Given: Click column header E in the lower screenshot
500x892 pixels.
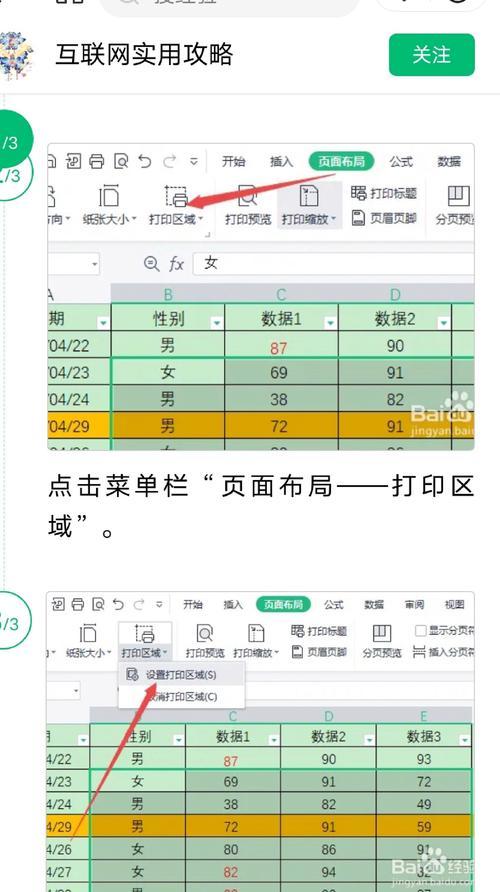Looking at the screenshot, I should pyautogui.click(x=424, y=715).
